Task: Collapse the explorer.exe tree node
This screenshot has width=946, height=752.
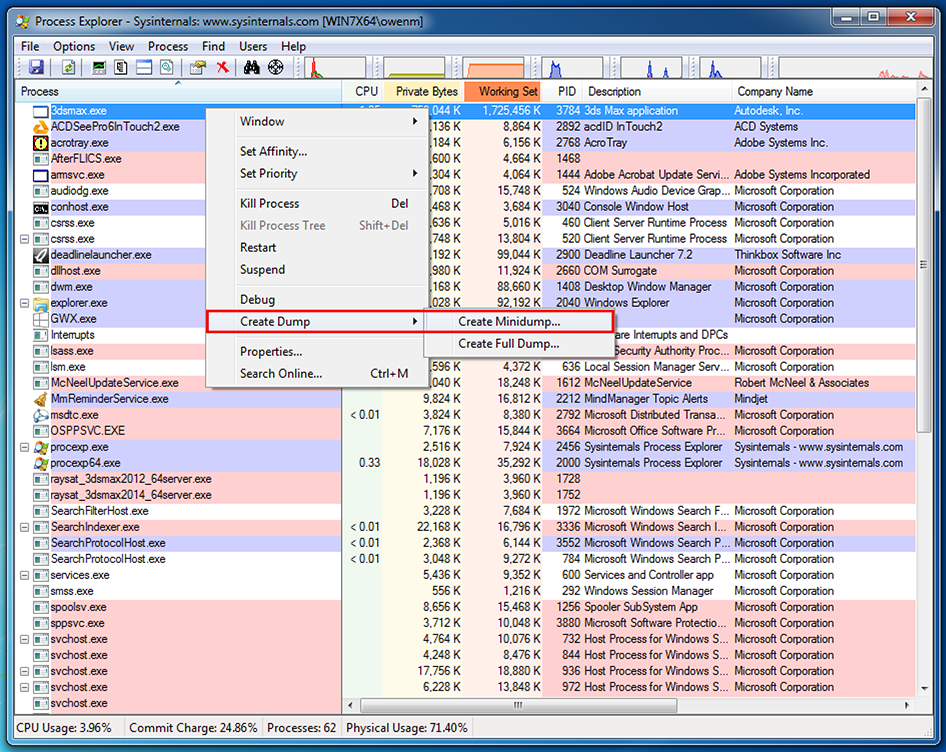Action: [x=25, y=303]
